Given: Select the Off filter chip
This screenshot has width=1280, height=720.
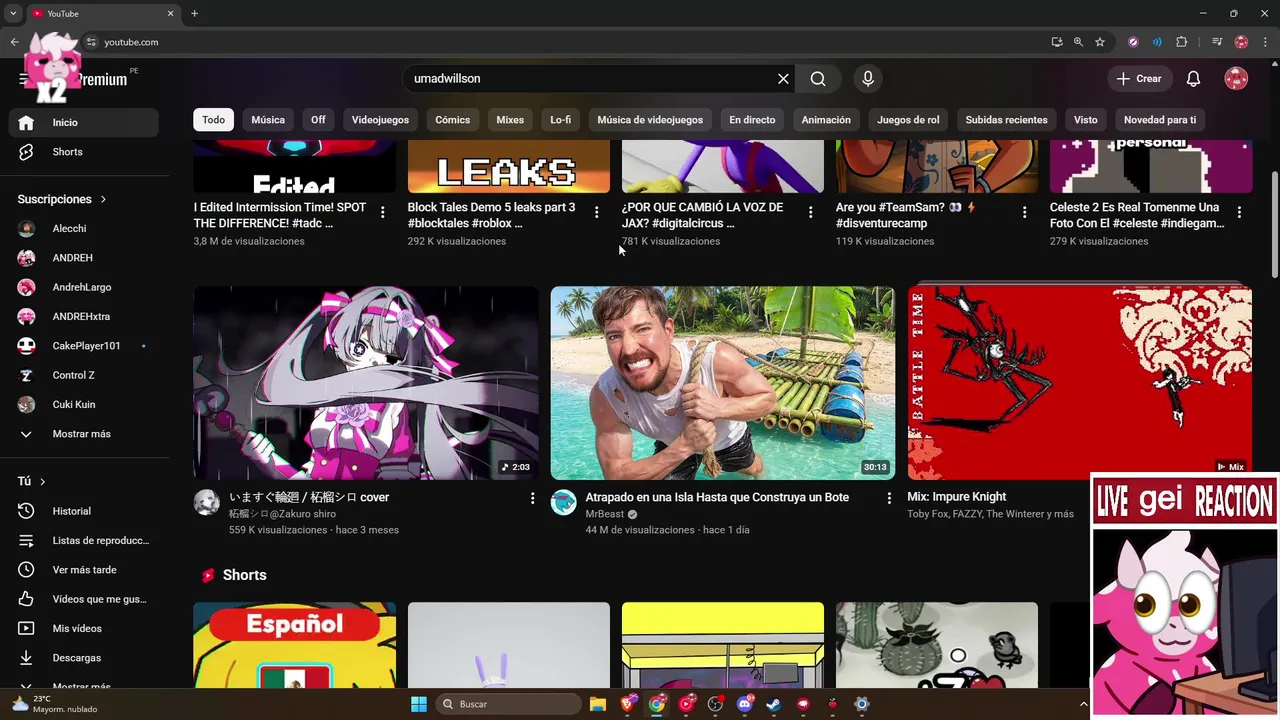Looking at the screenshot, I should pos(318,120).
